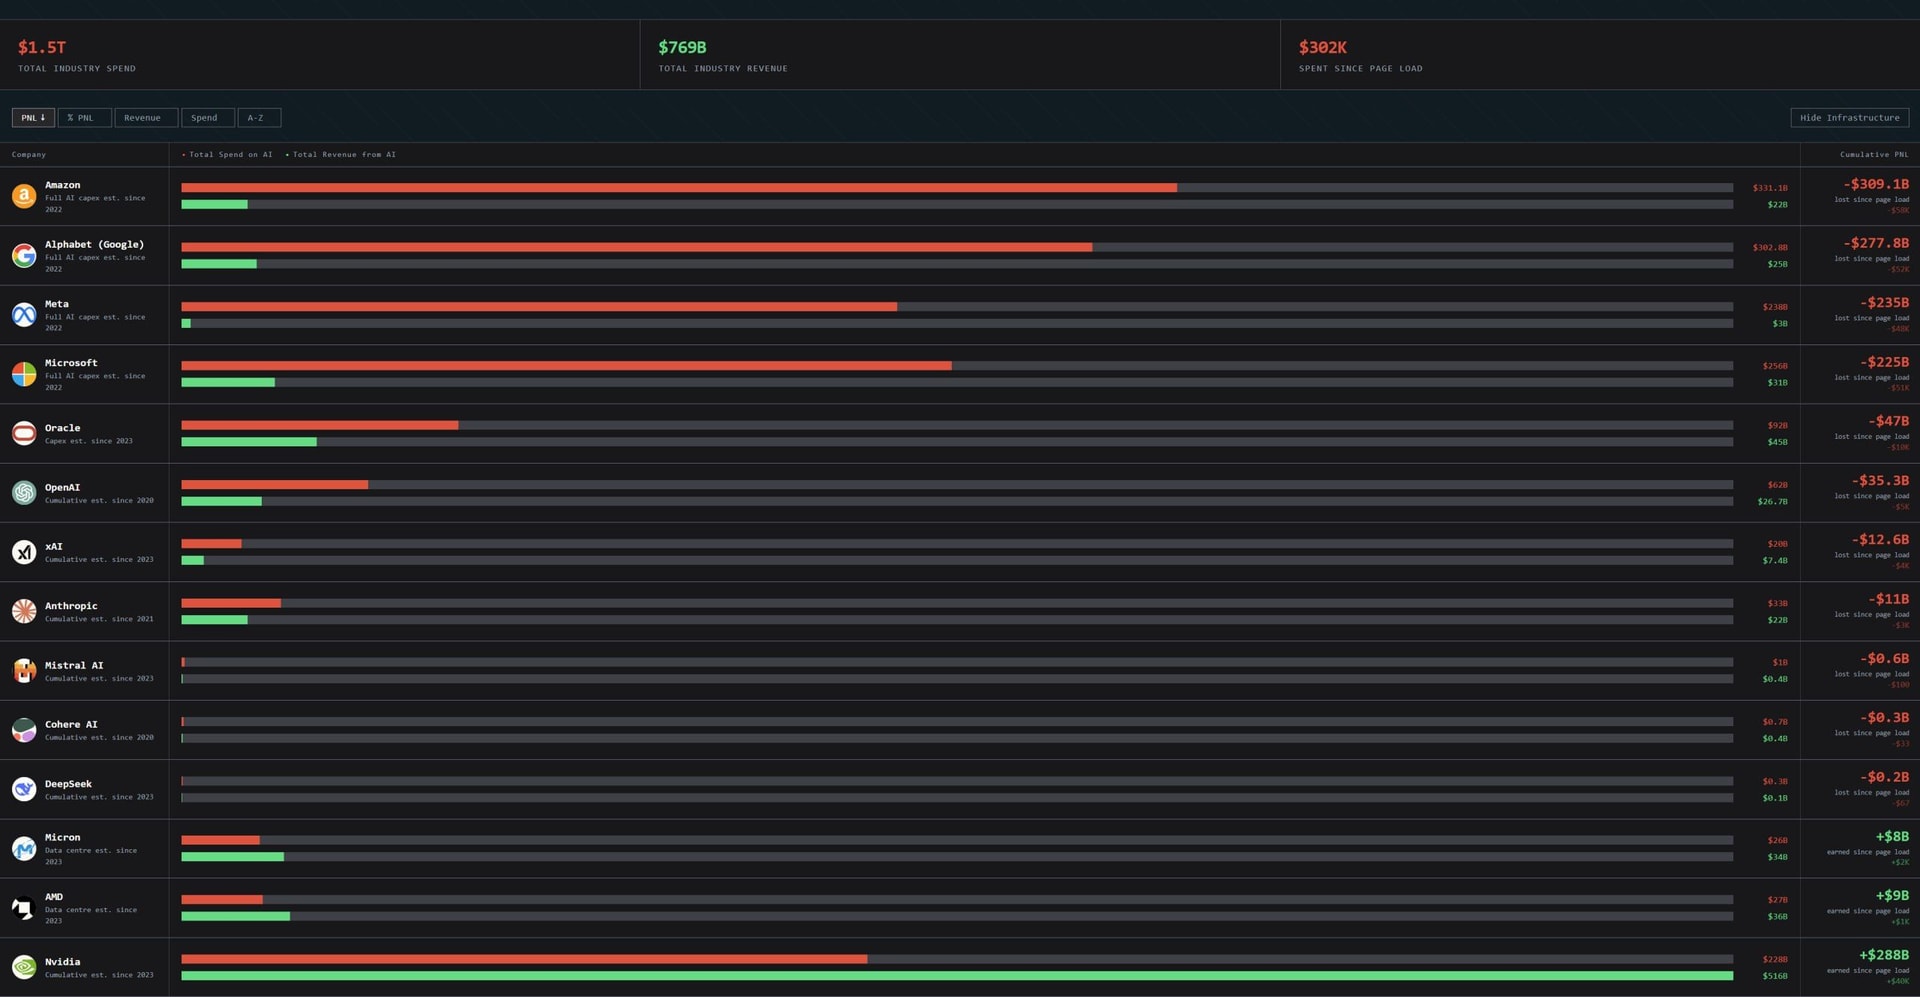Click the Oracle logo icon
The width and height of the screenshot is (1920, 997).
(24, 433)
